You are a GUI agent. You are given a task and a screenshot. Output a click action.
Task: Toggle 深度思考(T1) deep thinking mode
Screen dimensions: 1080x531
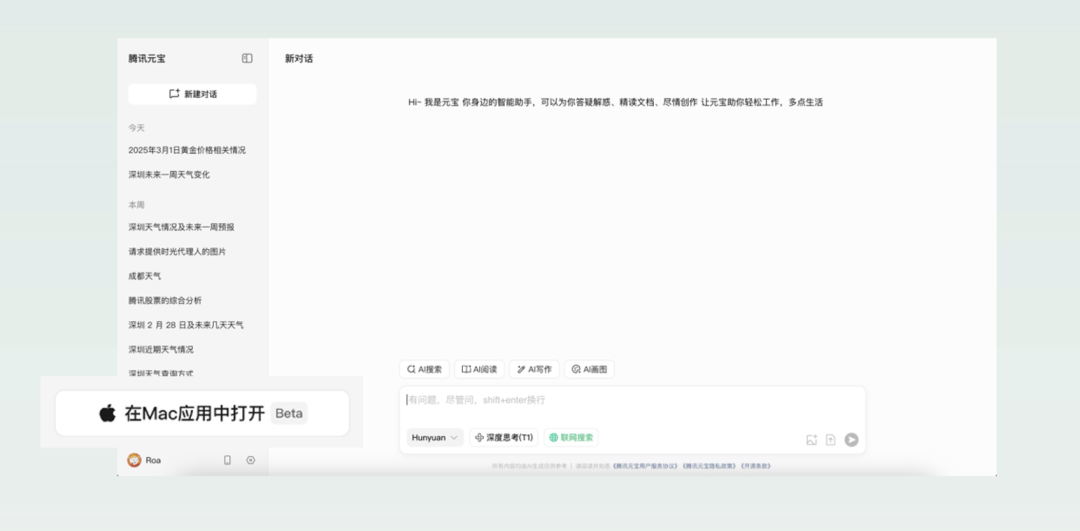click(x=504, y=438)
